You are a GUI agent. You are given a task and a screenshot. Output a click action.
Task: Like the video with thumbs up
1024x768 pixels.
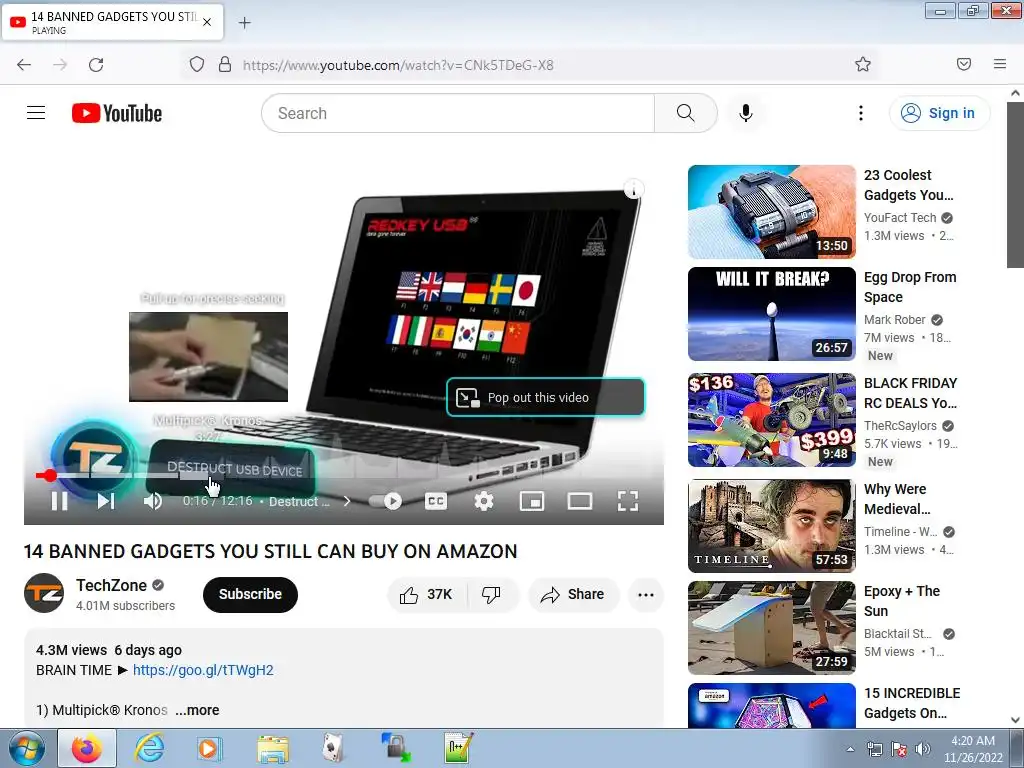tap(426, 594)
